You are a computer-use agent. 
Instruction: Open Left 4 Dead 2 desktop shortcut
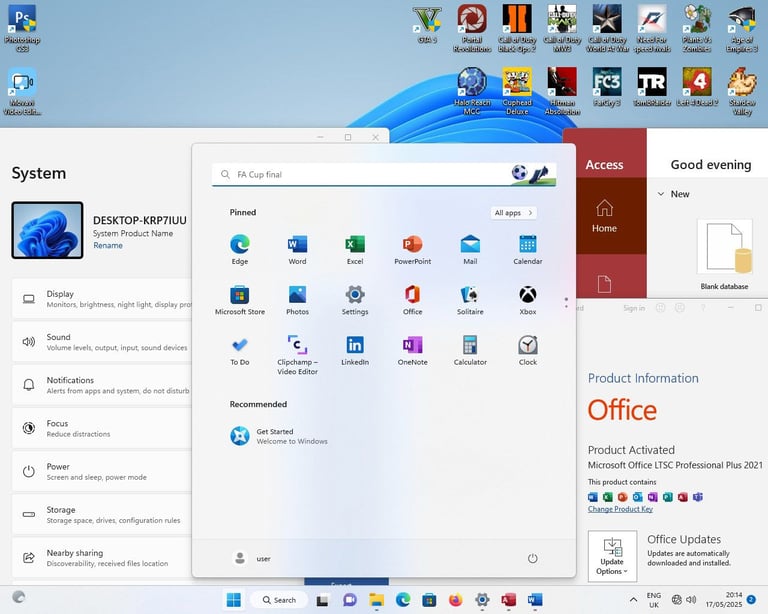pyautogui.click(x=697, y=87)
